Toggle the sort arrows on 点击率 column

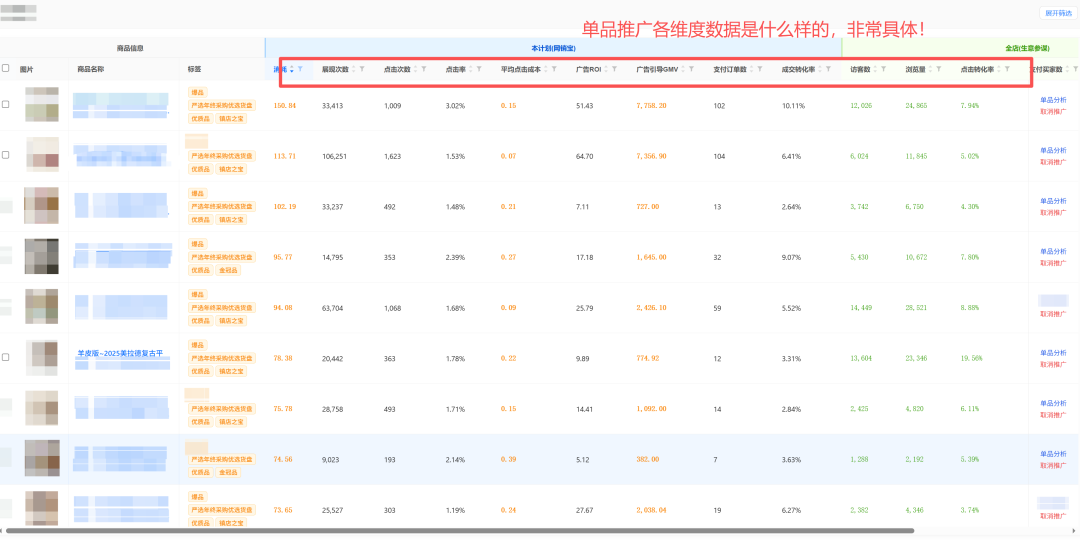(x=470, y=69)
